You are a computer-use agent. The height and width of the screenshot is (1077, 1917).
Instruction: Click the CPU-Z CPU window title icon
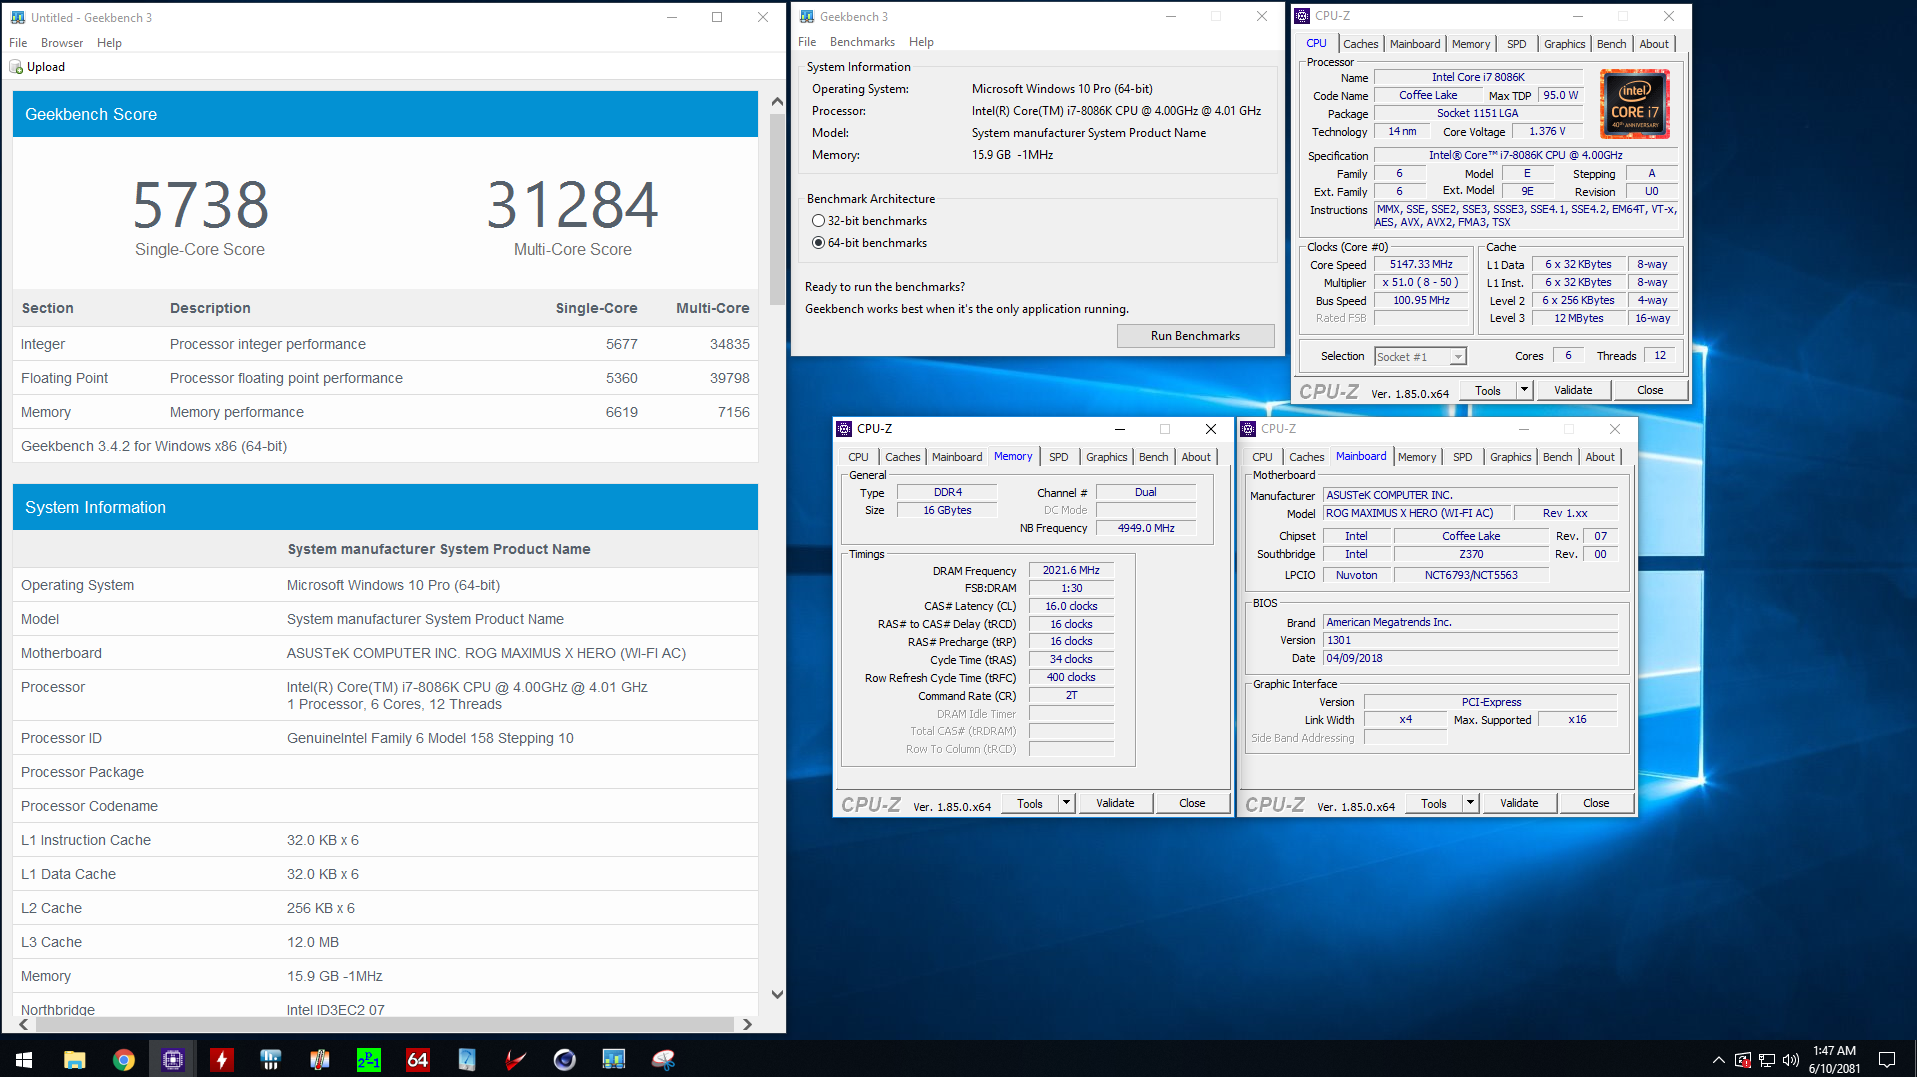point(1302,16)
